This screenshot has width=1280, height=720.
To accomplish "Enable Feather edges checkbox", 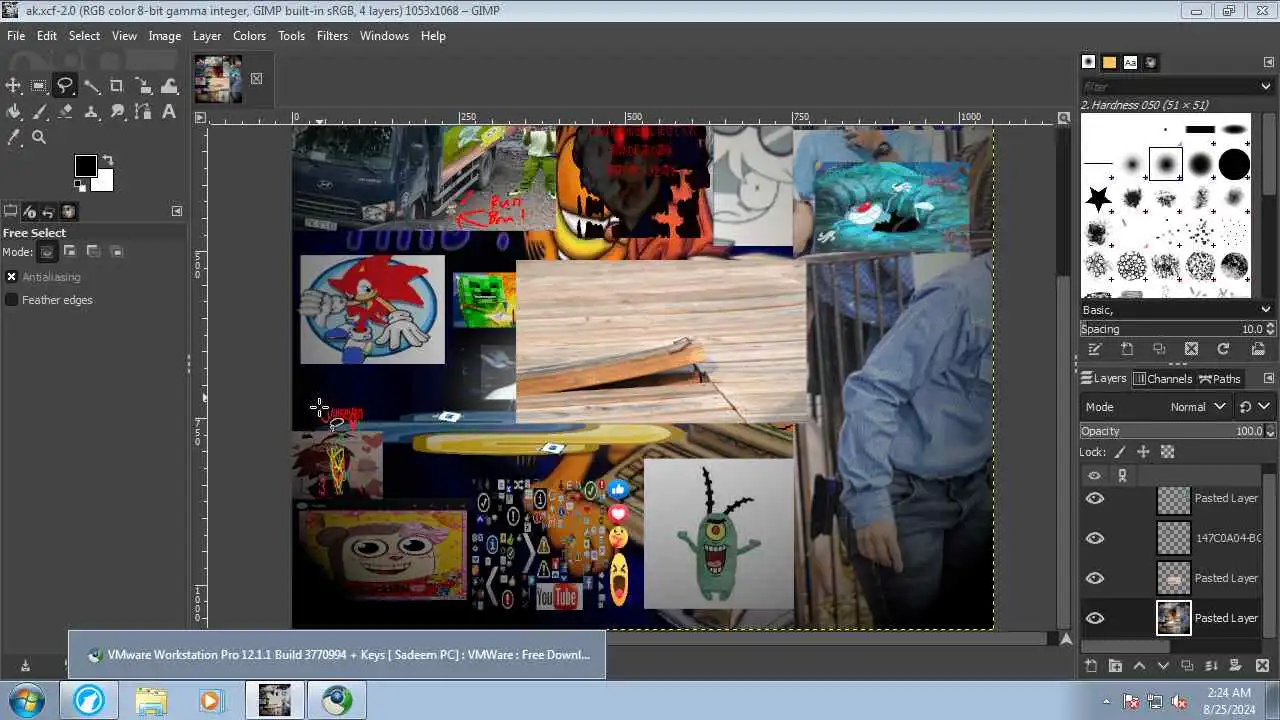I will [12, 300].
